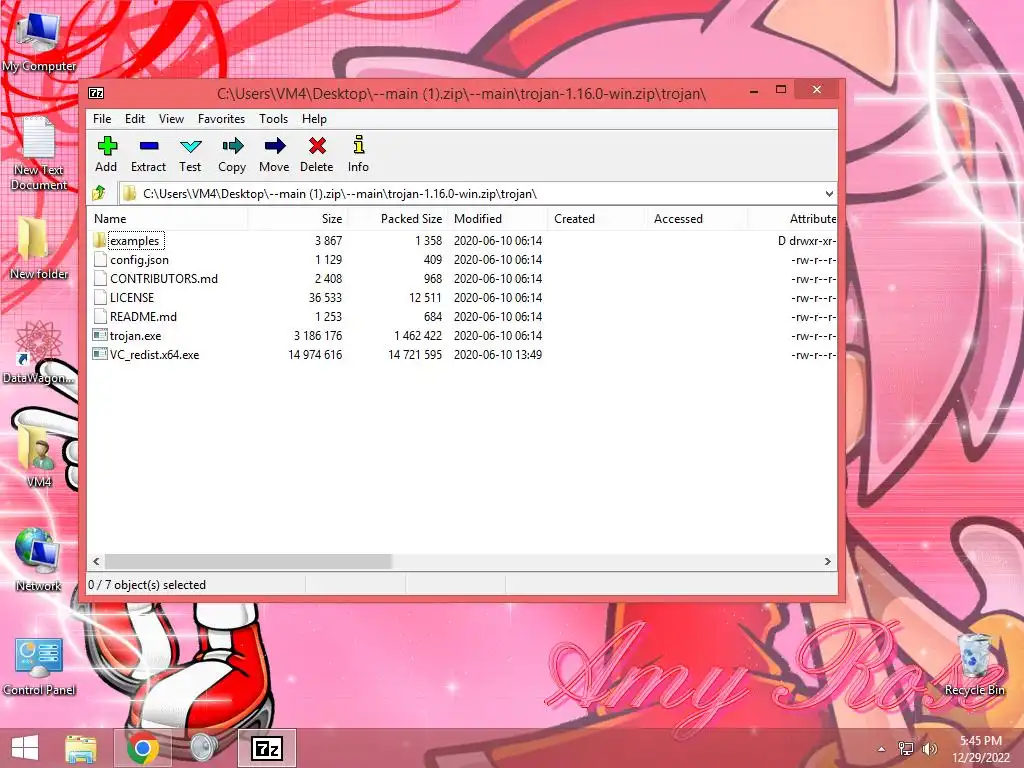Open the View menu

[171, 119]
